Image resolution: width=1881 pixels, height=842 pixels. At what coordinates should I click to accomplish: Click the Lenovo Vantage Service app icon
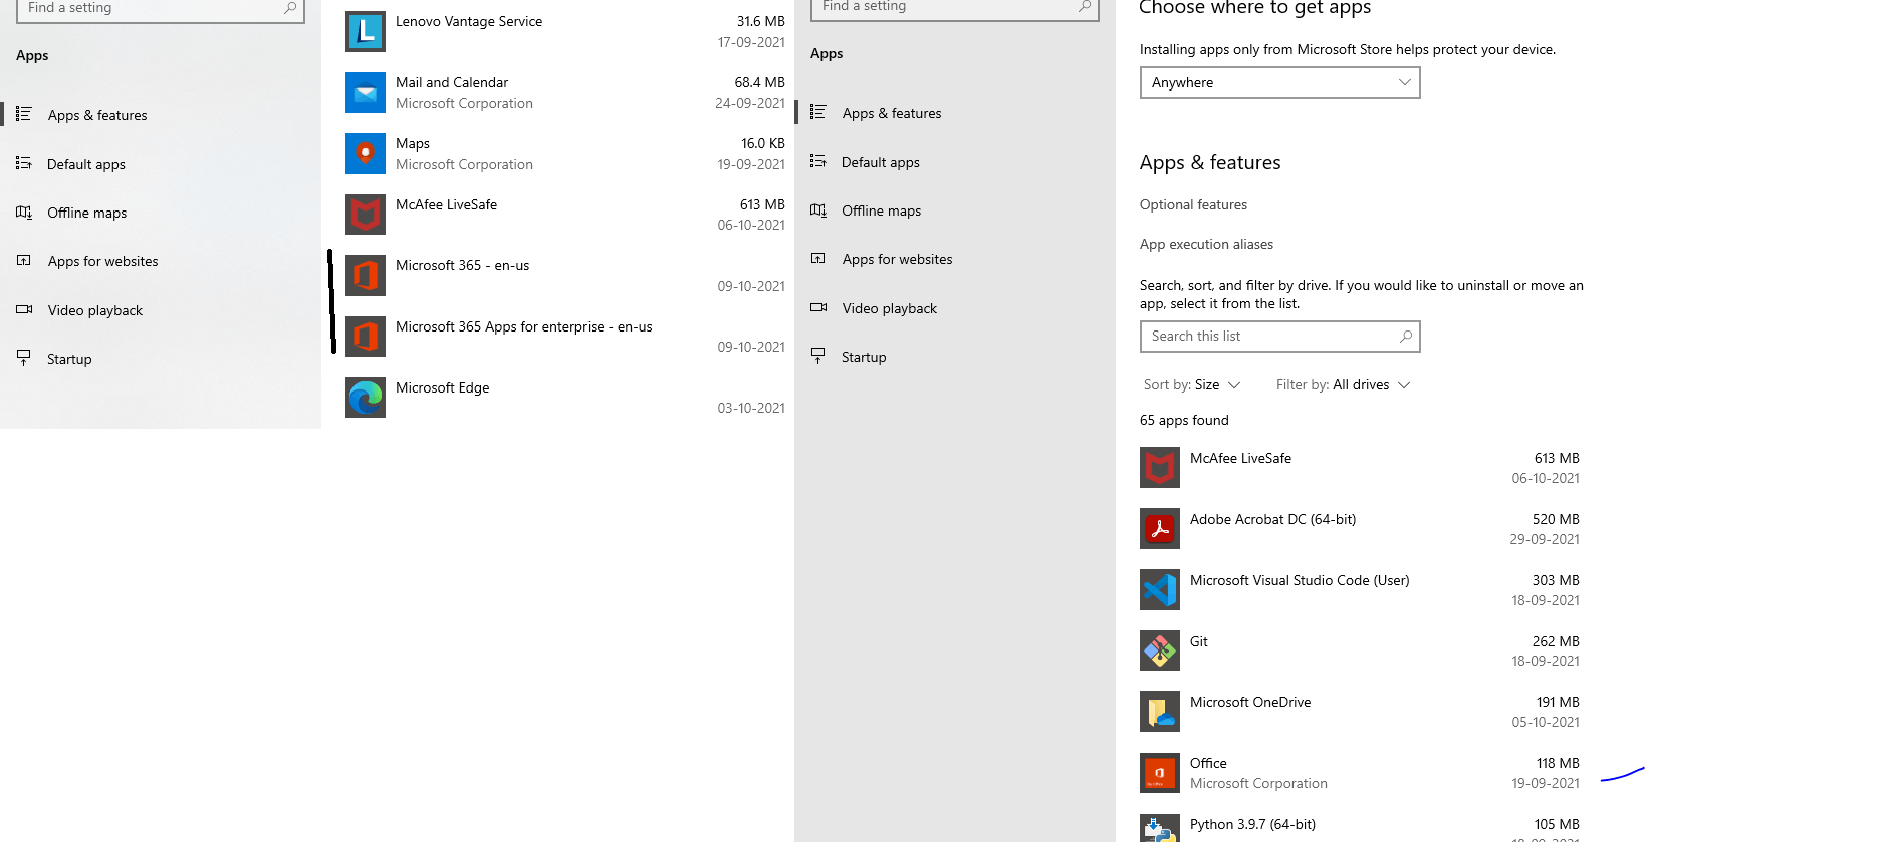point(365,31)
